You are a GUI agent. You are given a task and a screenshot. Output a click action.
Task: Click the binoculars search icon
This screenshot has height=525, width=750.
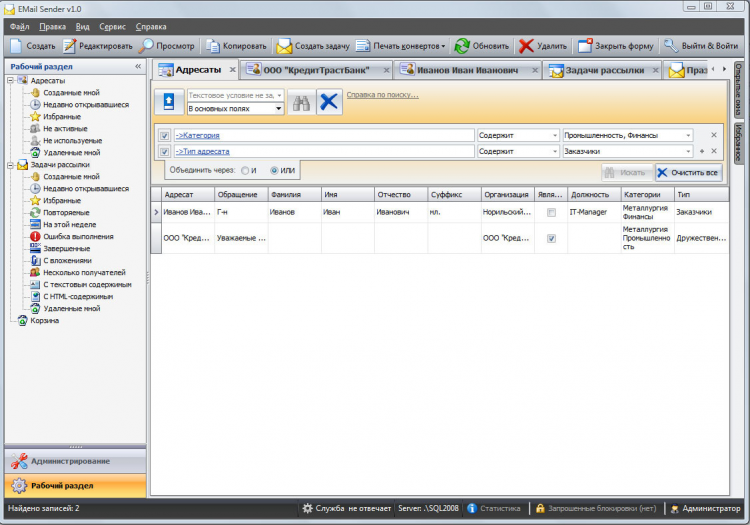coord(301,102)
